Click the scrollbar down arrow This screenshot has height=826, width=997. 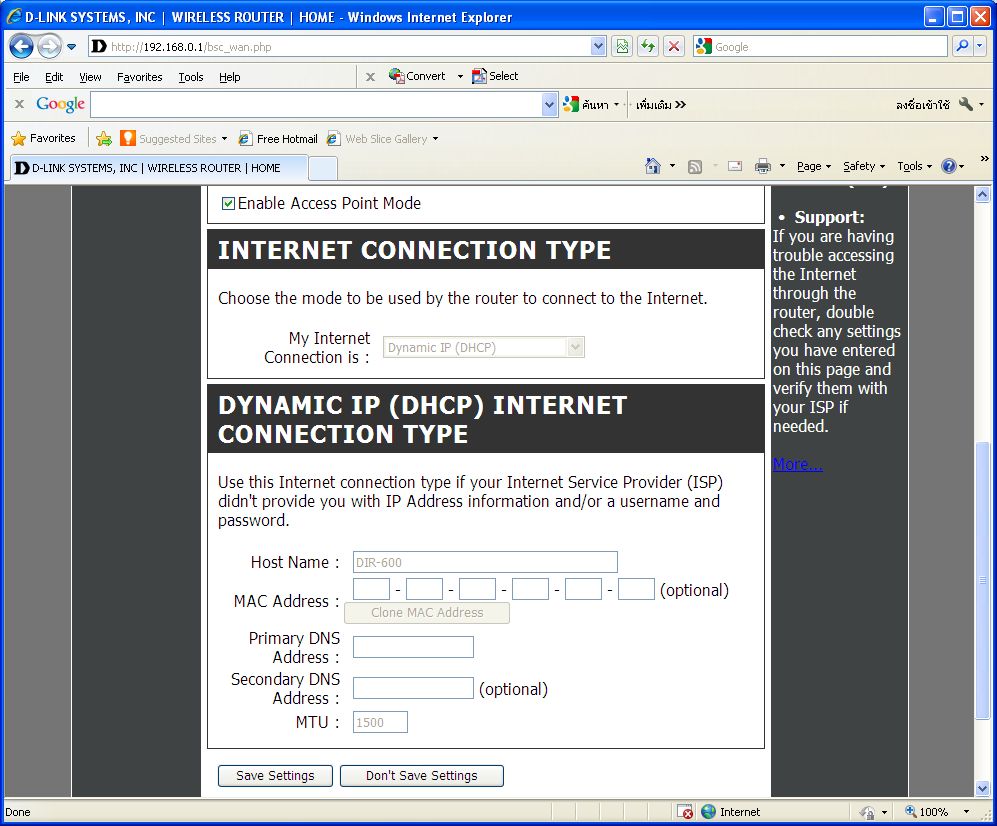tap(982, 788)
